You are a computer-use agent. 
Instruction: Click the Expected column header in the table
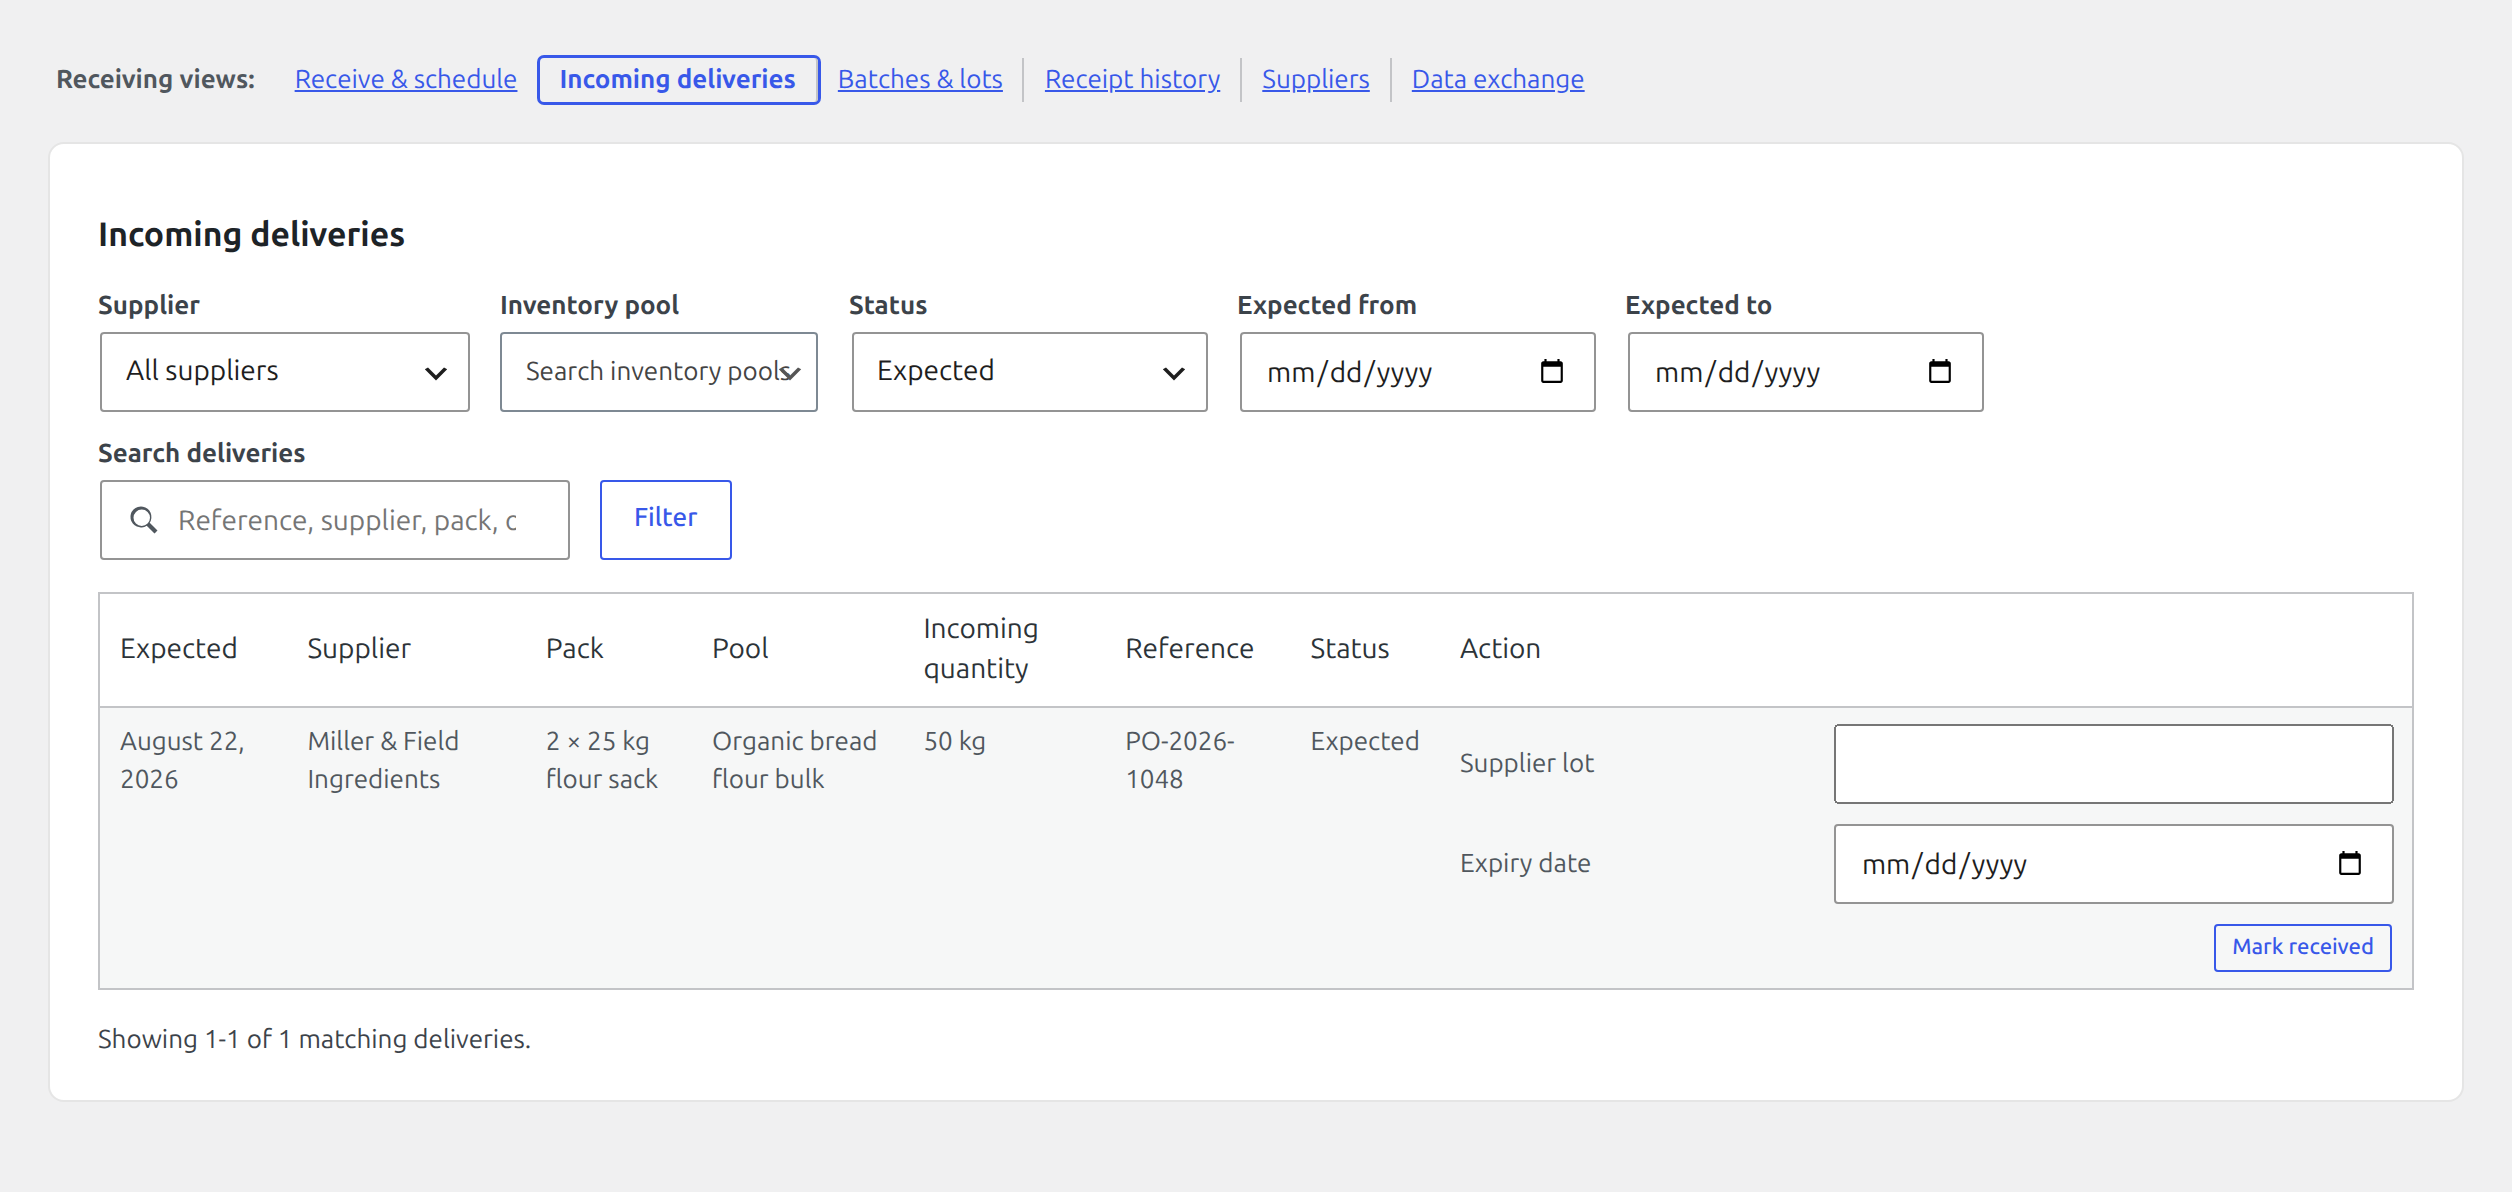coord(178,649)
